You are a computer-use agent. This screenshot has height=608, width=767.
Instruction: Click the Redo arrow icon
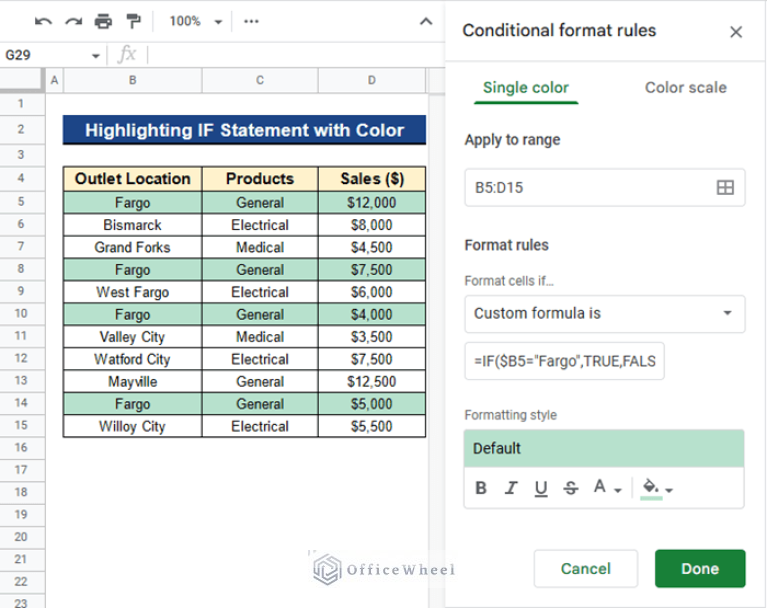tap(73, 21)
